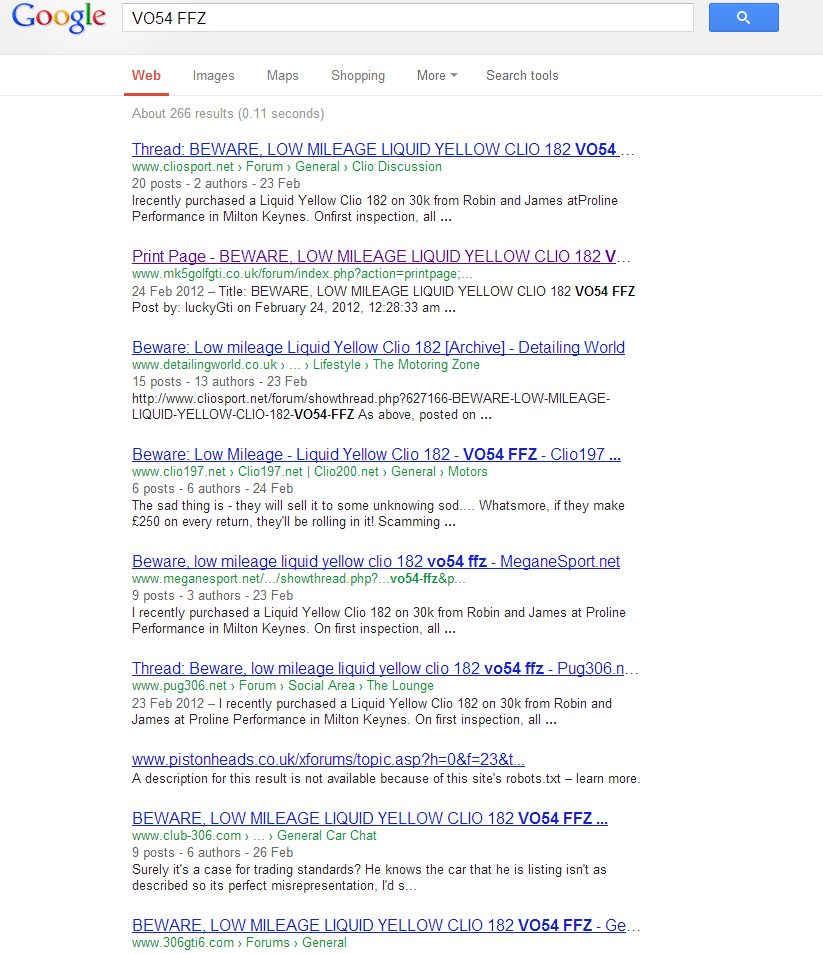Screen dimensions: 823x954
Task: Open Search tools options
Action: click(522, 76)
